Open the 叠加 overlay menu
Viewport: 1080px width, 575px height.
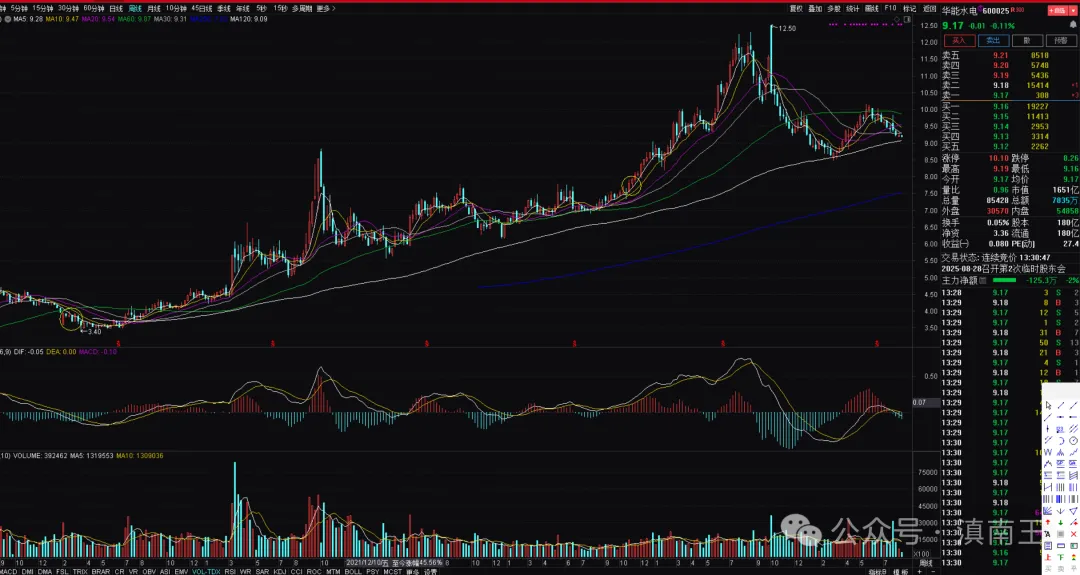[815, 8]
